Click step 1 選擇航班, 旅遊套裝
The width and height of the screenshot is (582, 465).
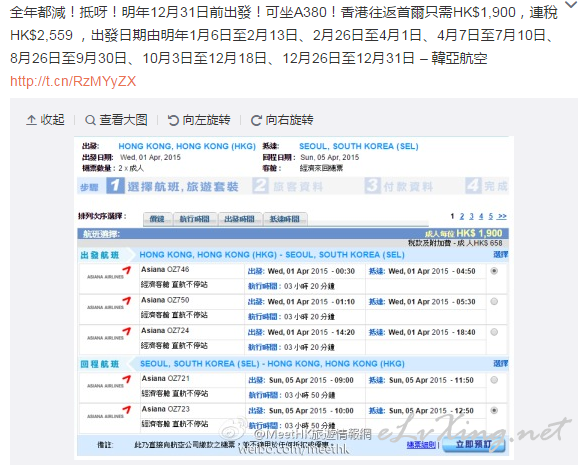[x=173, y=186]
